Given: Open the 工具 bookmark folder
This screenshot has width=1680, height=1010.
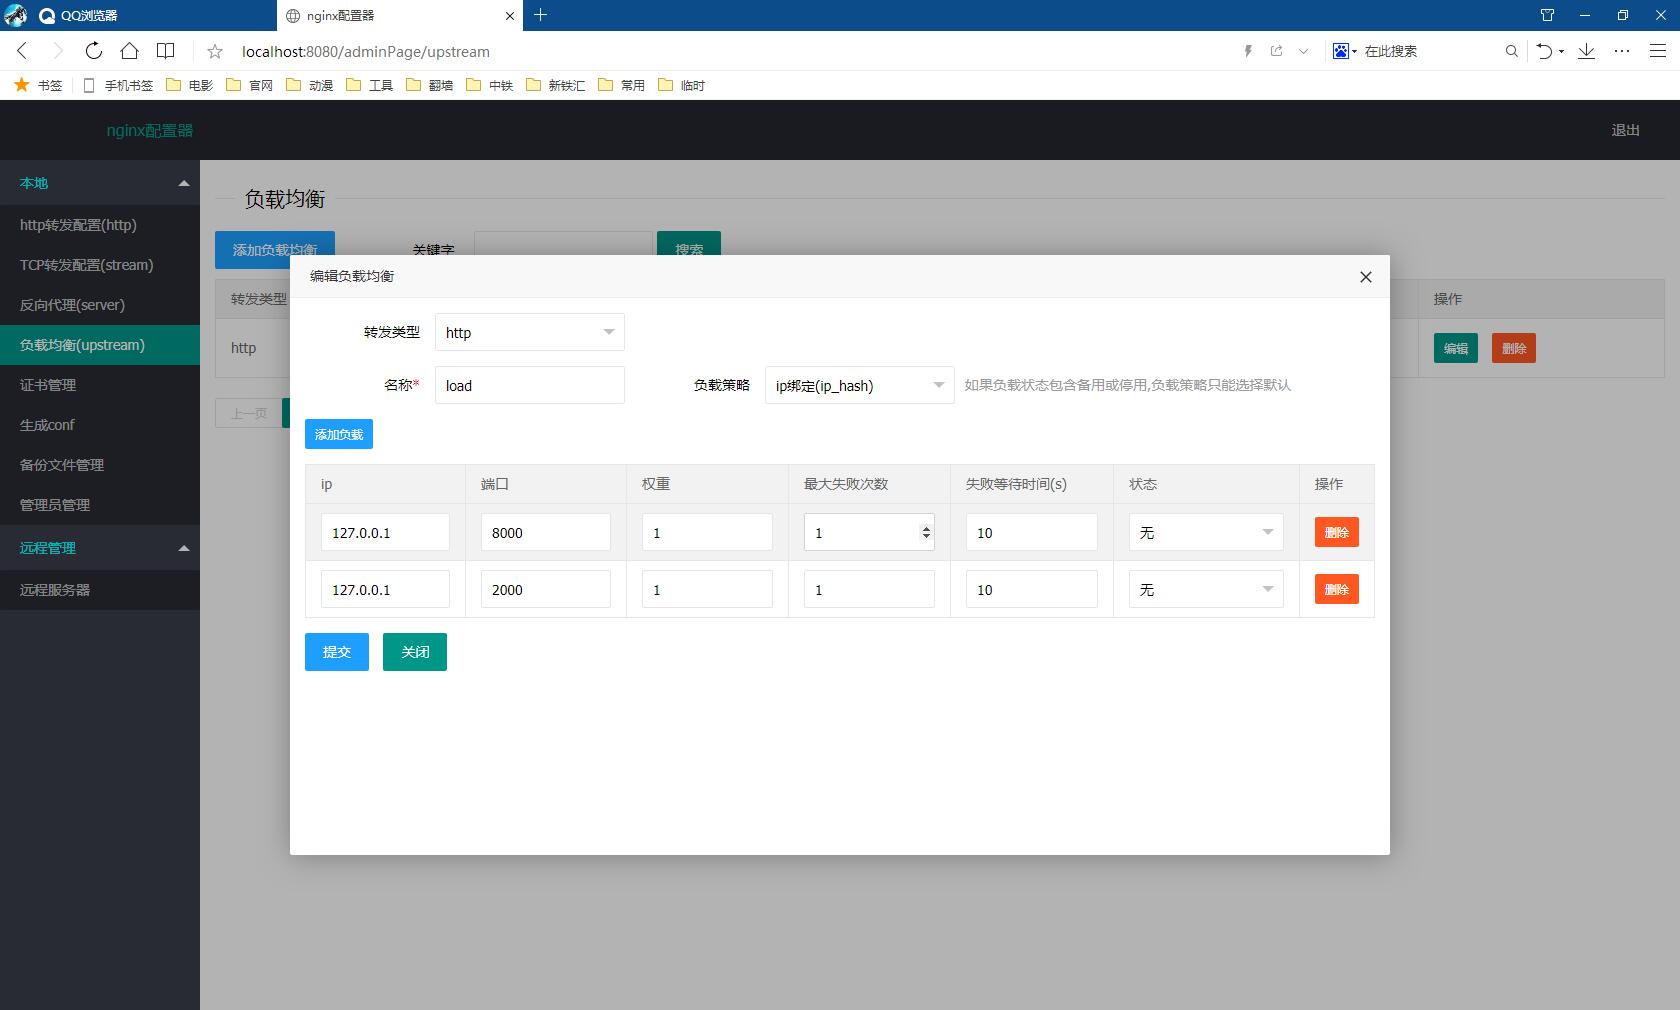Looking at the screenshot, I should [370, 85].
